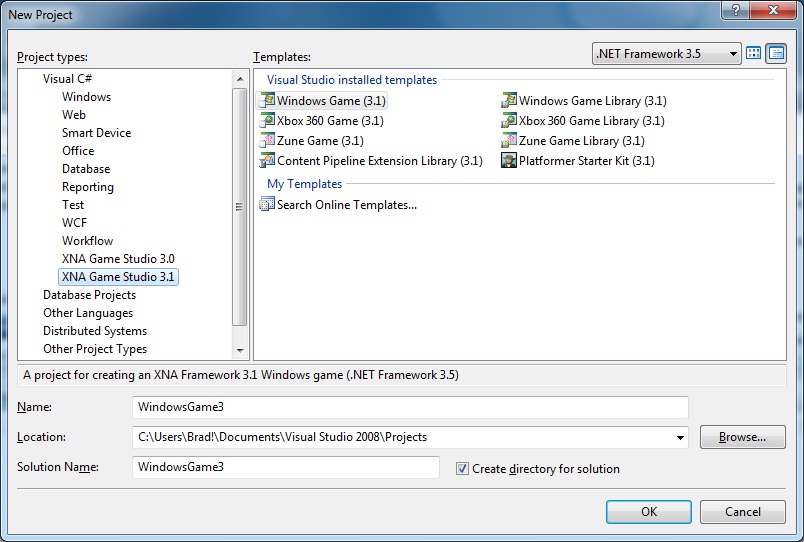Select the Workflow project type
This screenshot has height=542, width=804.
[x=87, y=240]
